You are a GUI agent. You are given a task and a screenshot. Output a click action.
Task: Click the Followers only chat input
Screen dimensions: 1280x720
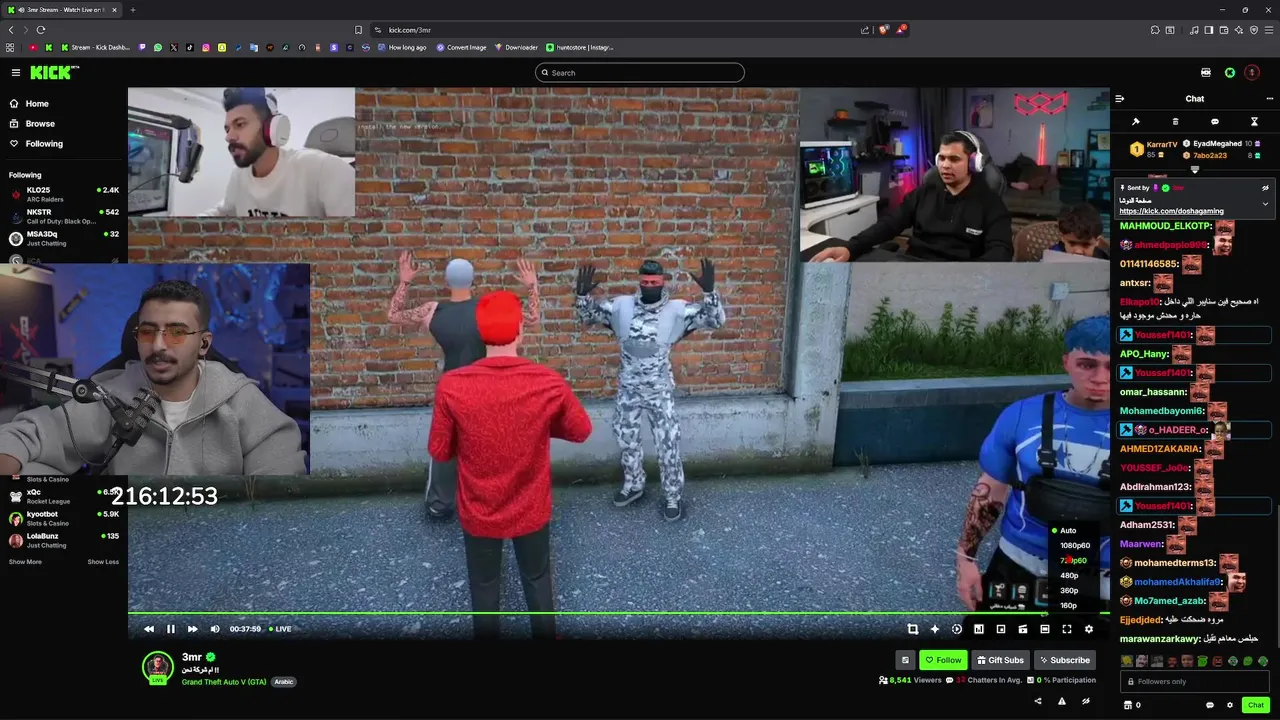[1194, 681]
